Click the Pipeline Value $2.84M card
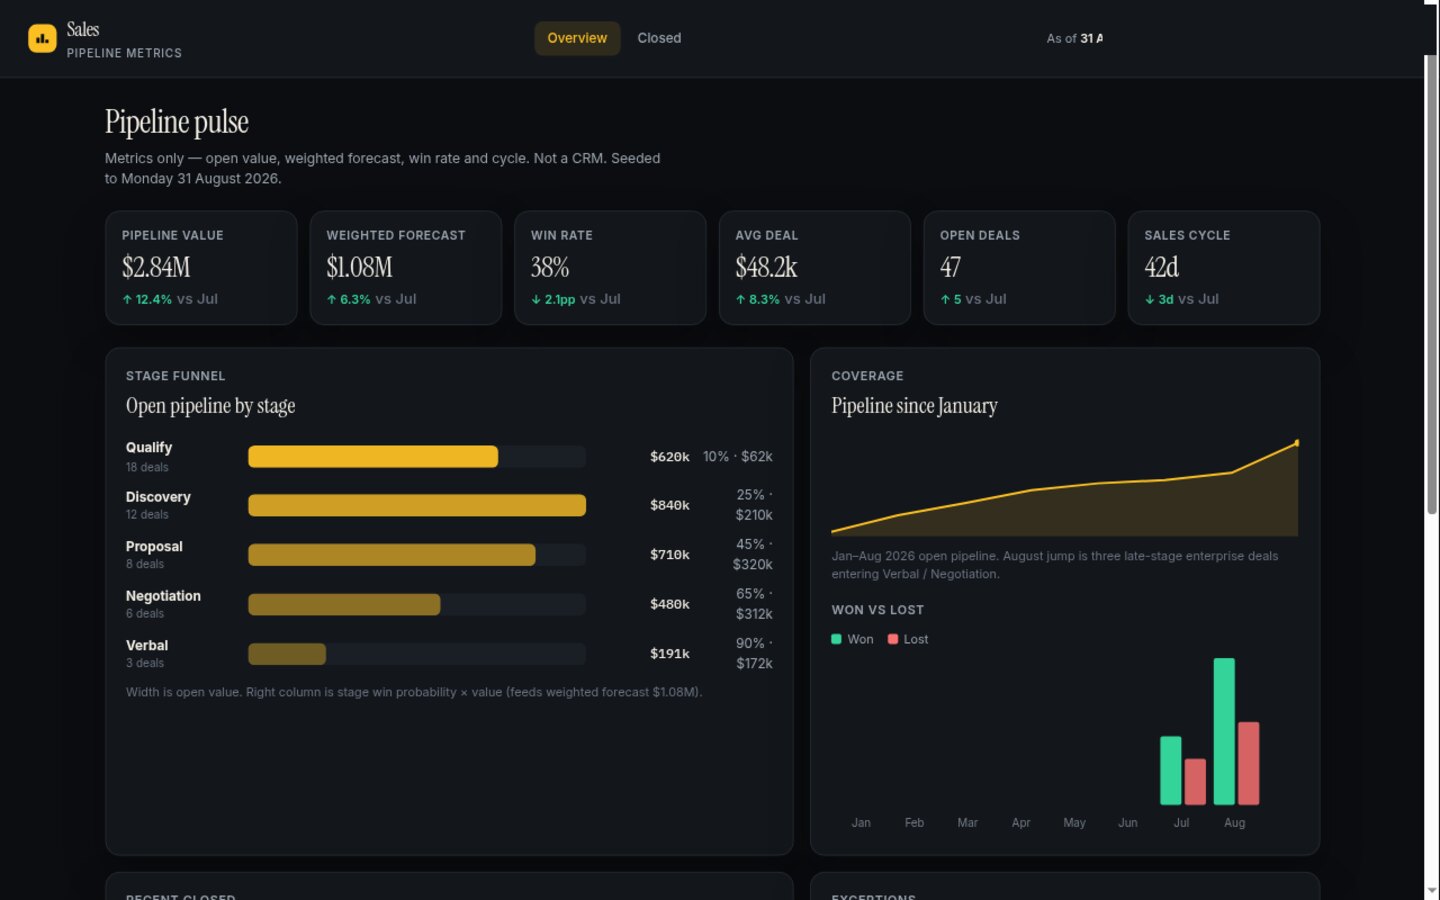1440x900 pixels. [201, 267]
